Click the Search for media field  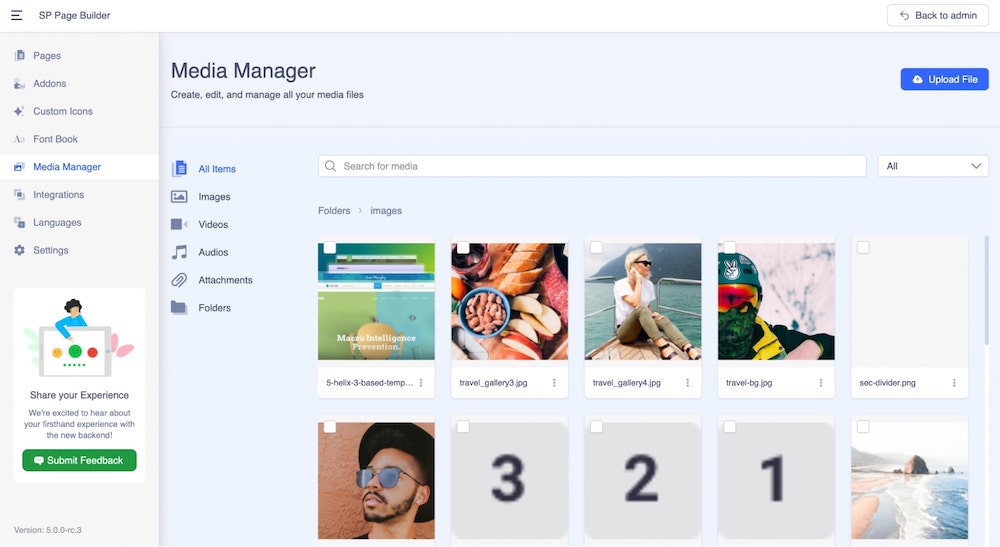click(x=600, y=166)
